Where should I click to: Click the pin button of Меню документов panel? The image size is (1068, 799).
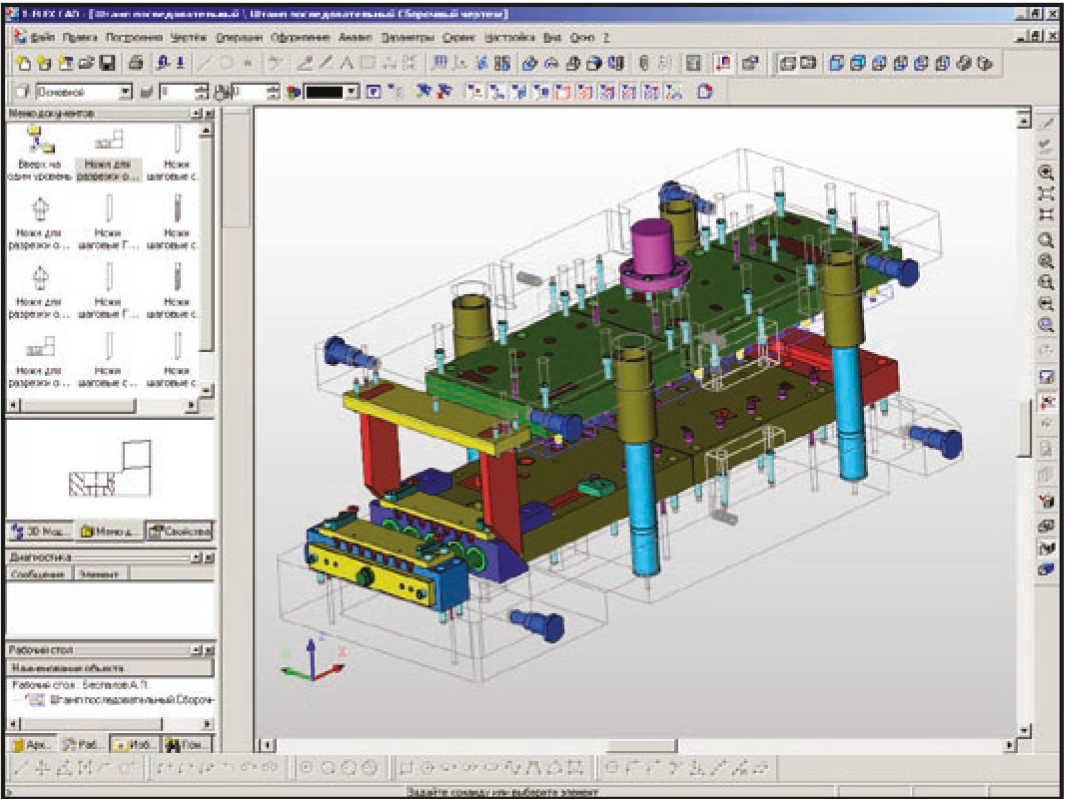[x=197, y=113]
